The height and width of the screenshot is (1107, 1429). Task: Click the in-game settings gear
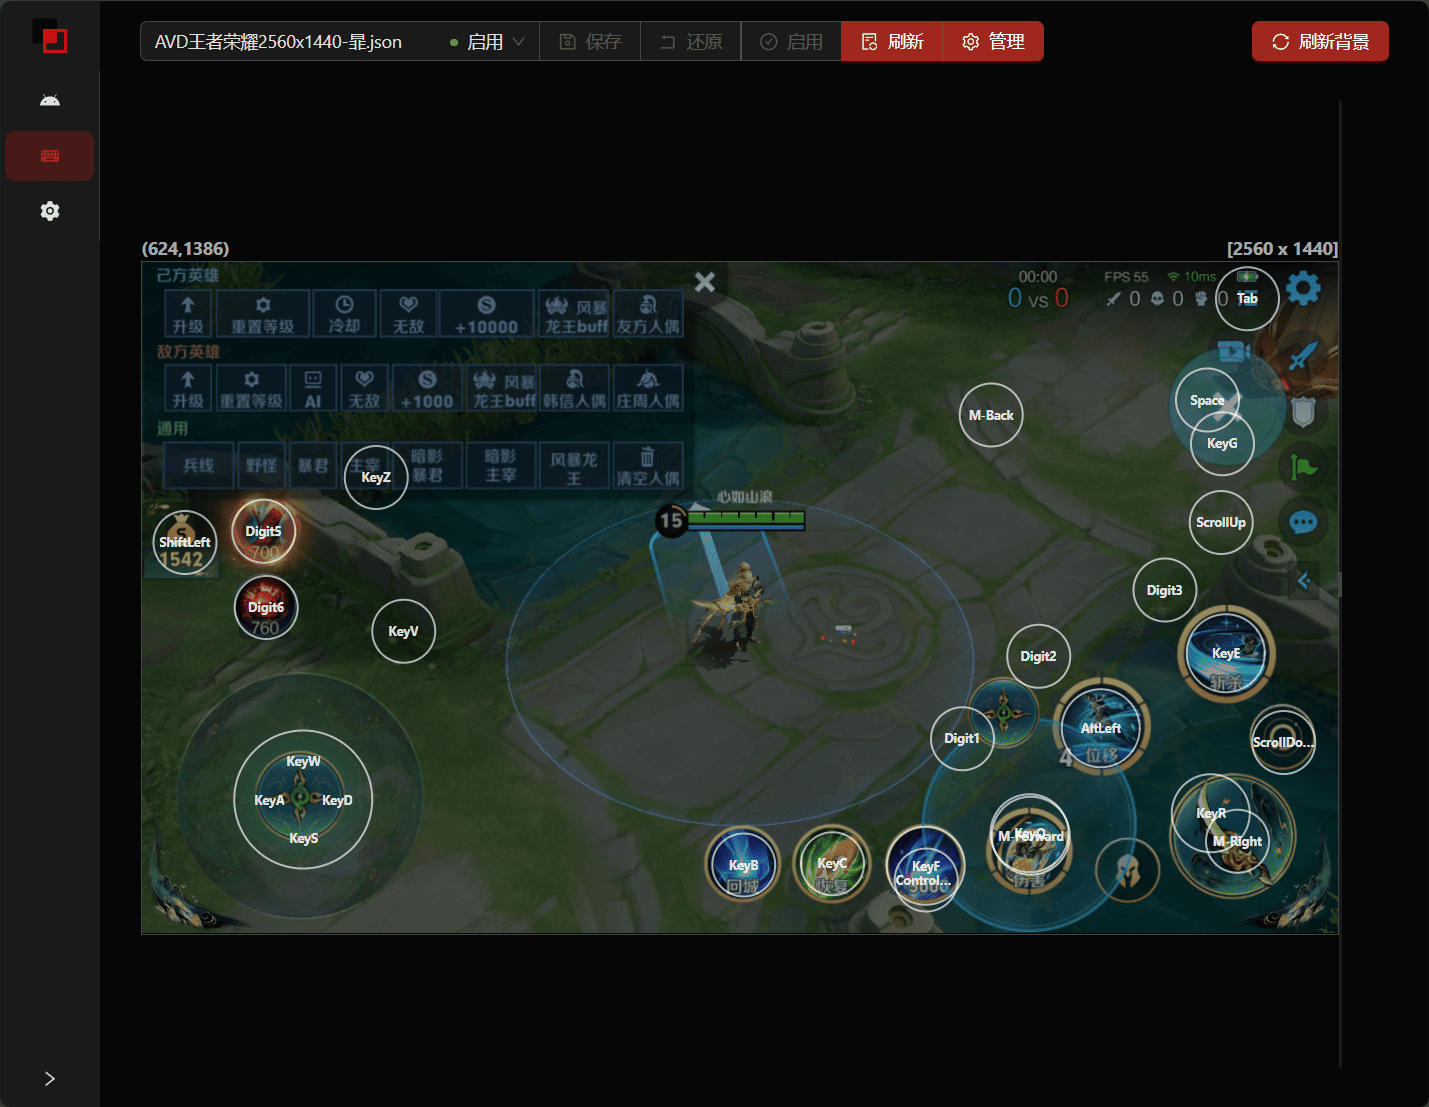1303,289
